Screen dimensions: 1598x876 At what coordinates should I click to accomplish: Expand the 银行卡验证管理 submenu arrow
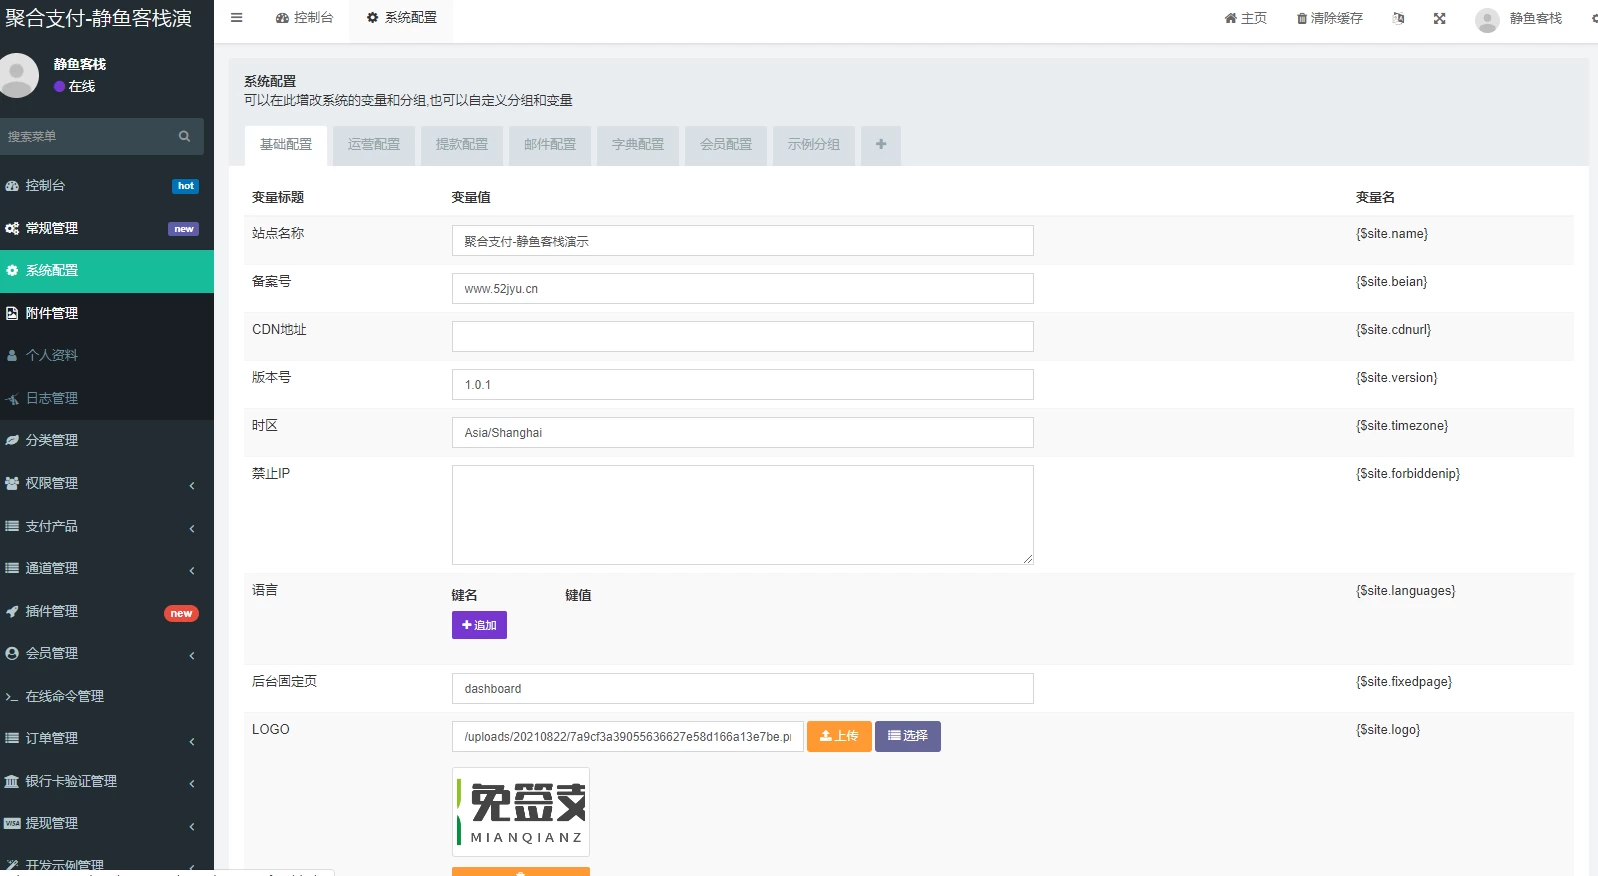click(x=192, y=783)
